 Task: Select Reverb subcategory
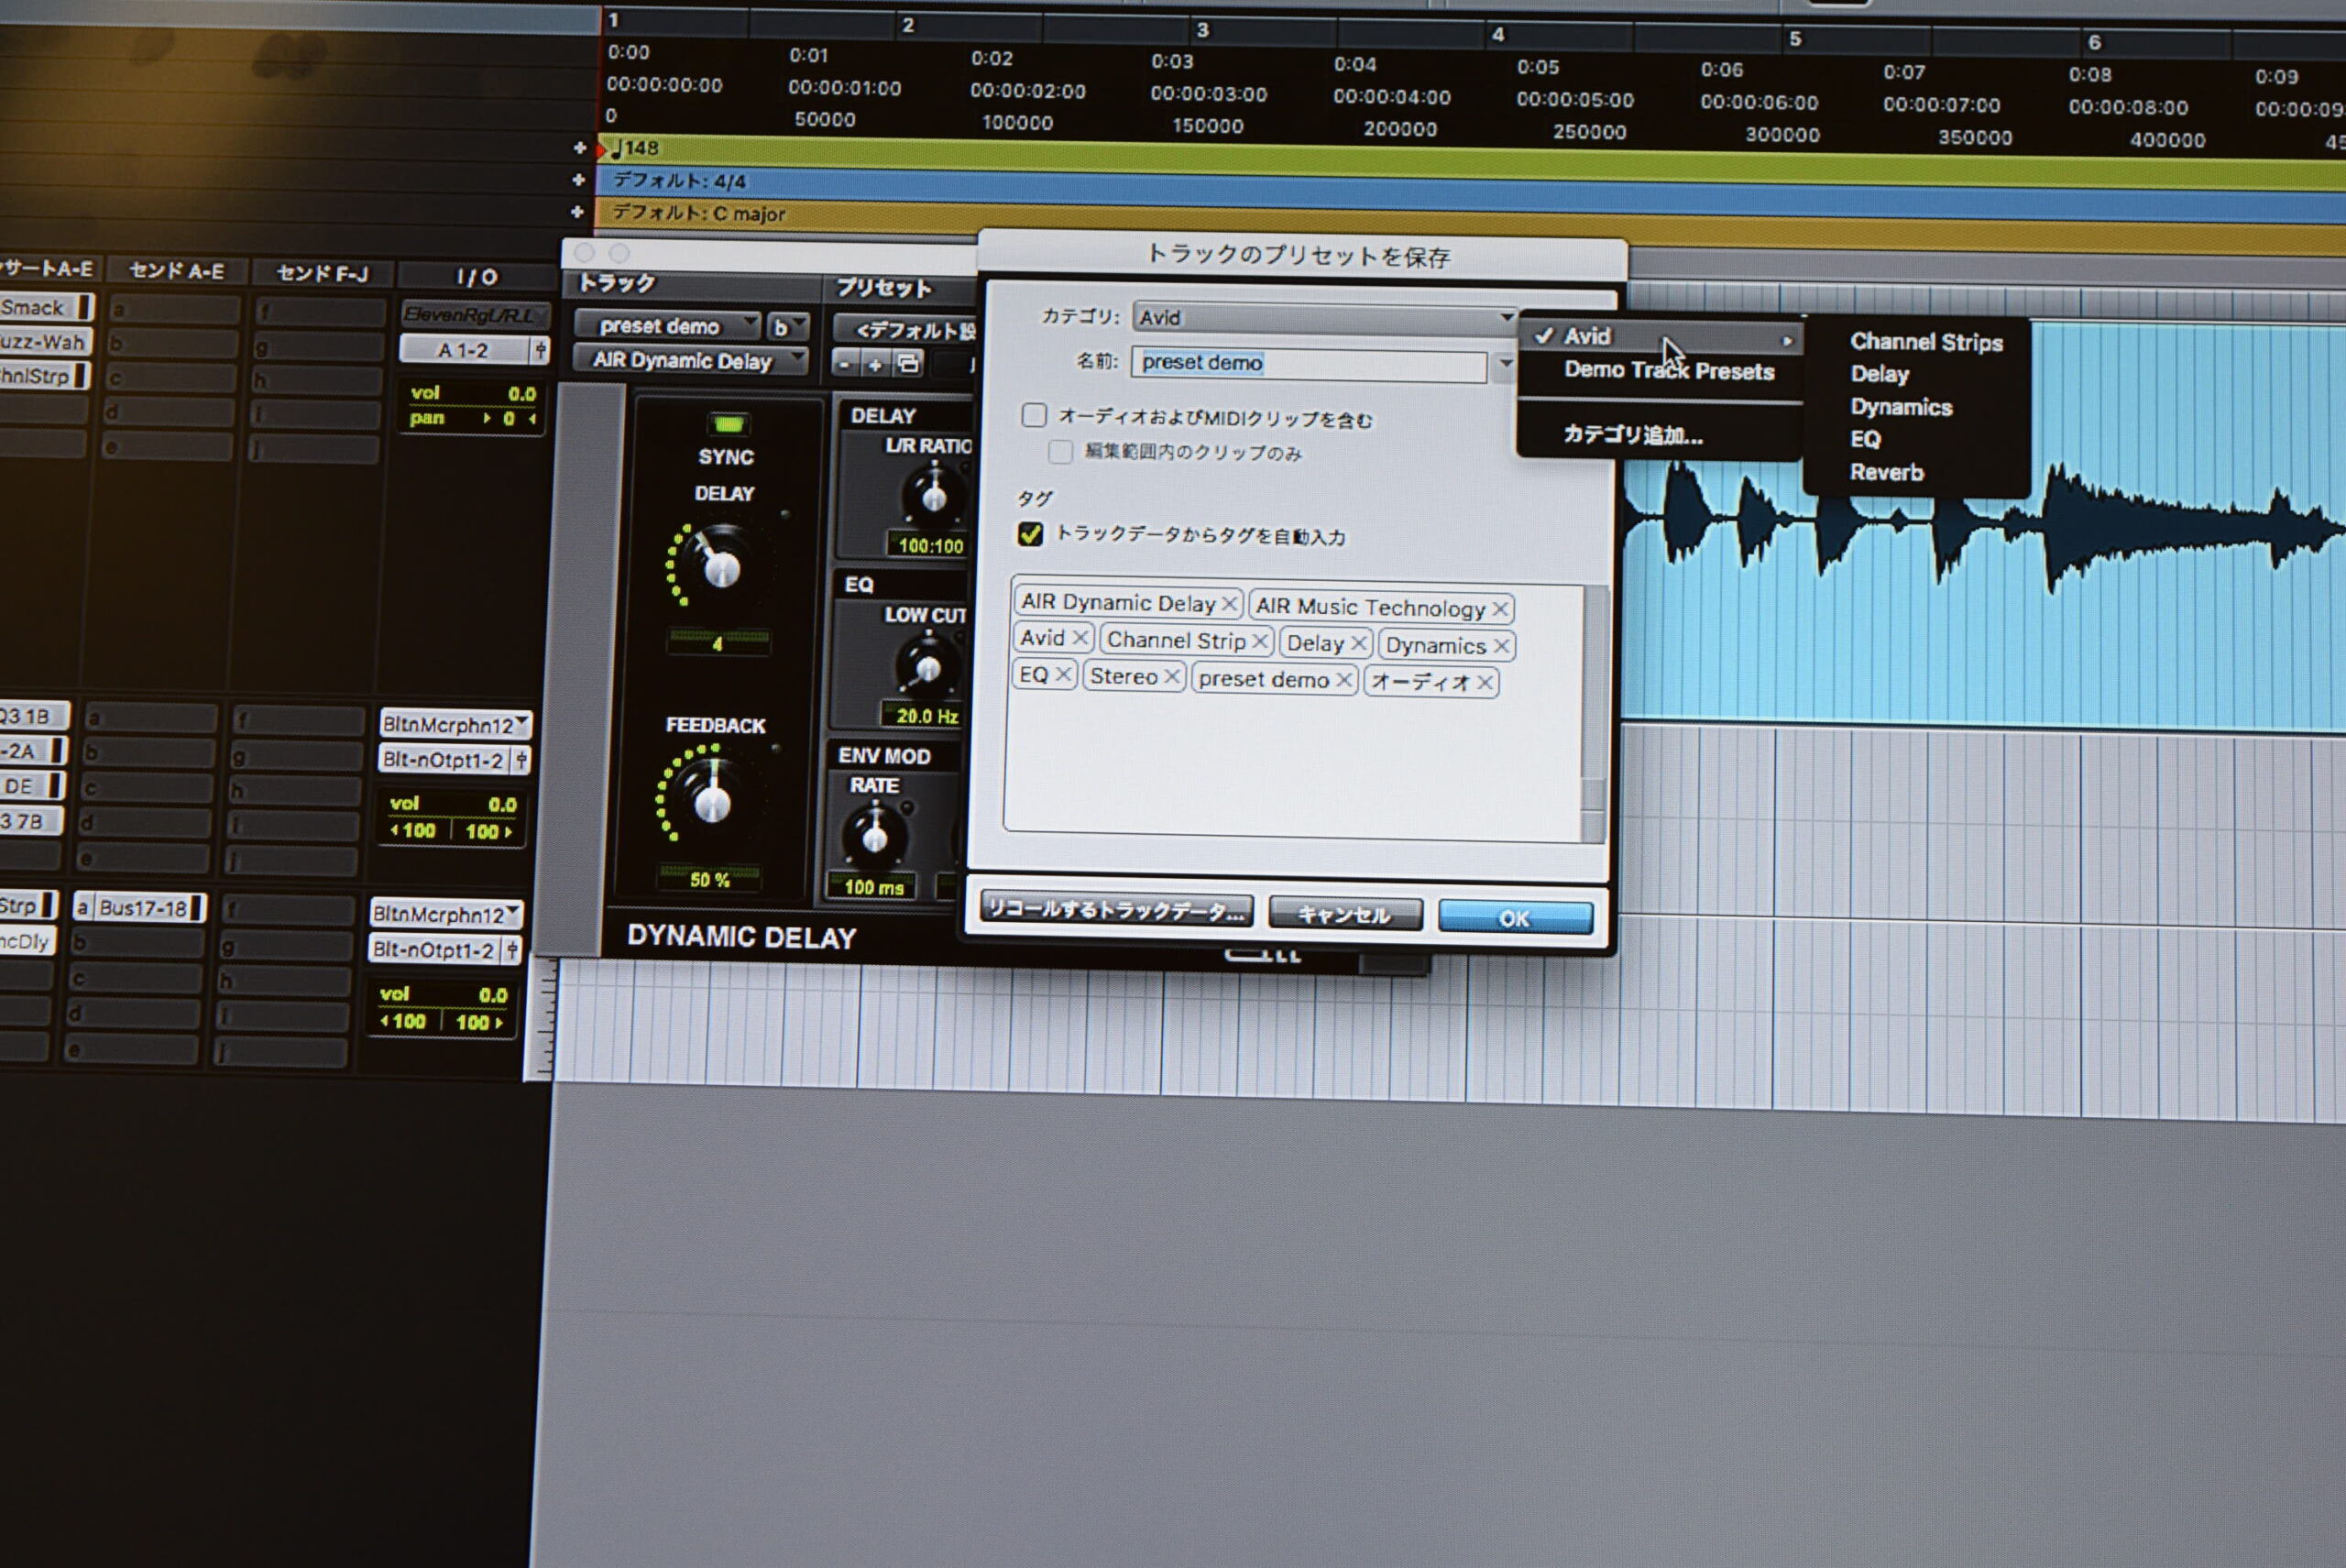tap(1886, 473)
